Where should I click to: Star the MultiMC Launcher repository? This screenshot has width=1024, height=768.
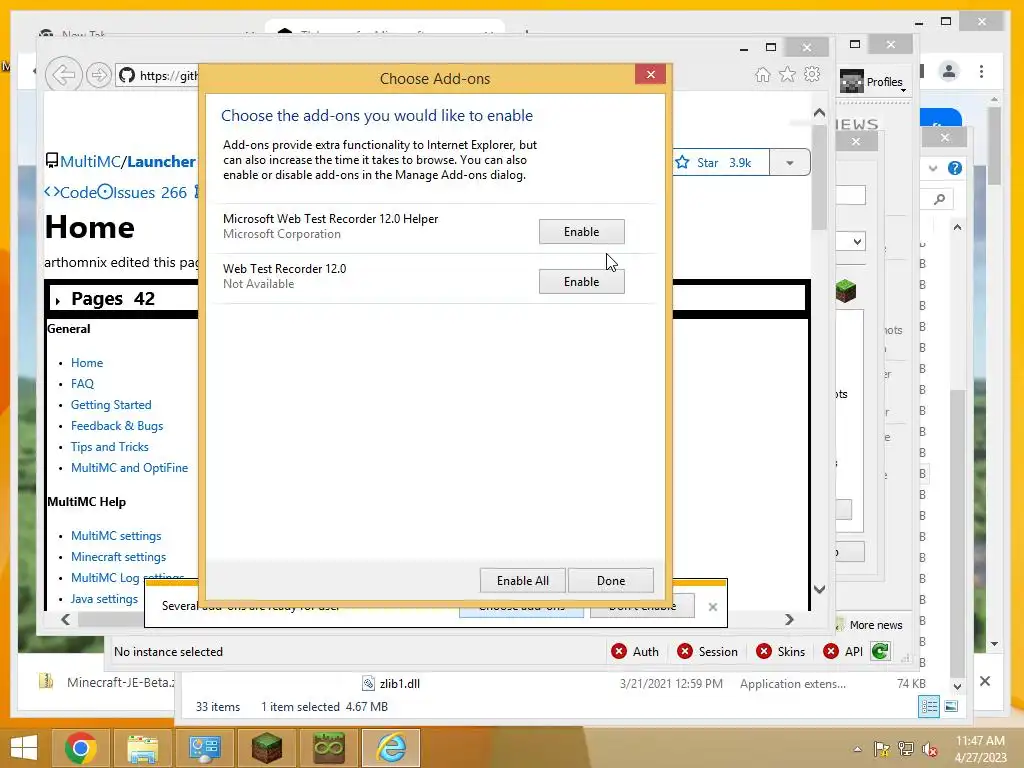click(x=720, y=163)
